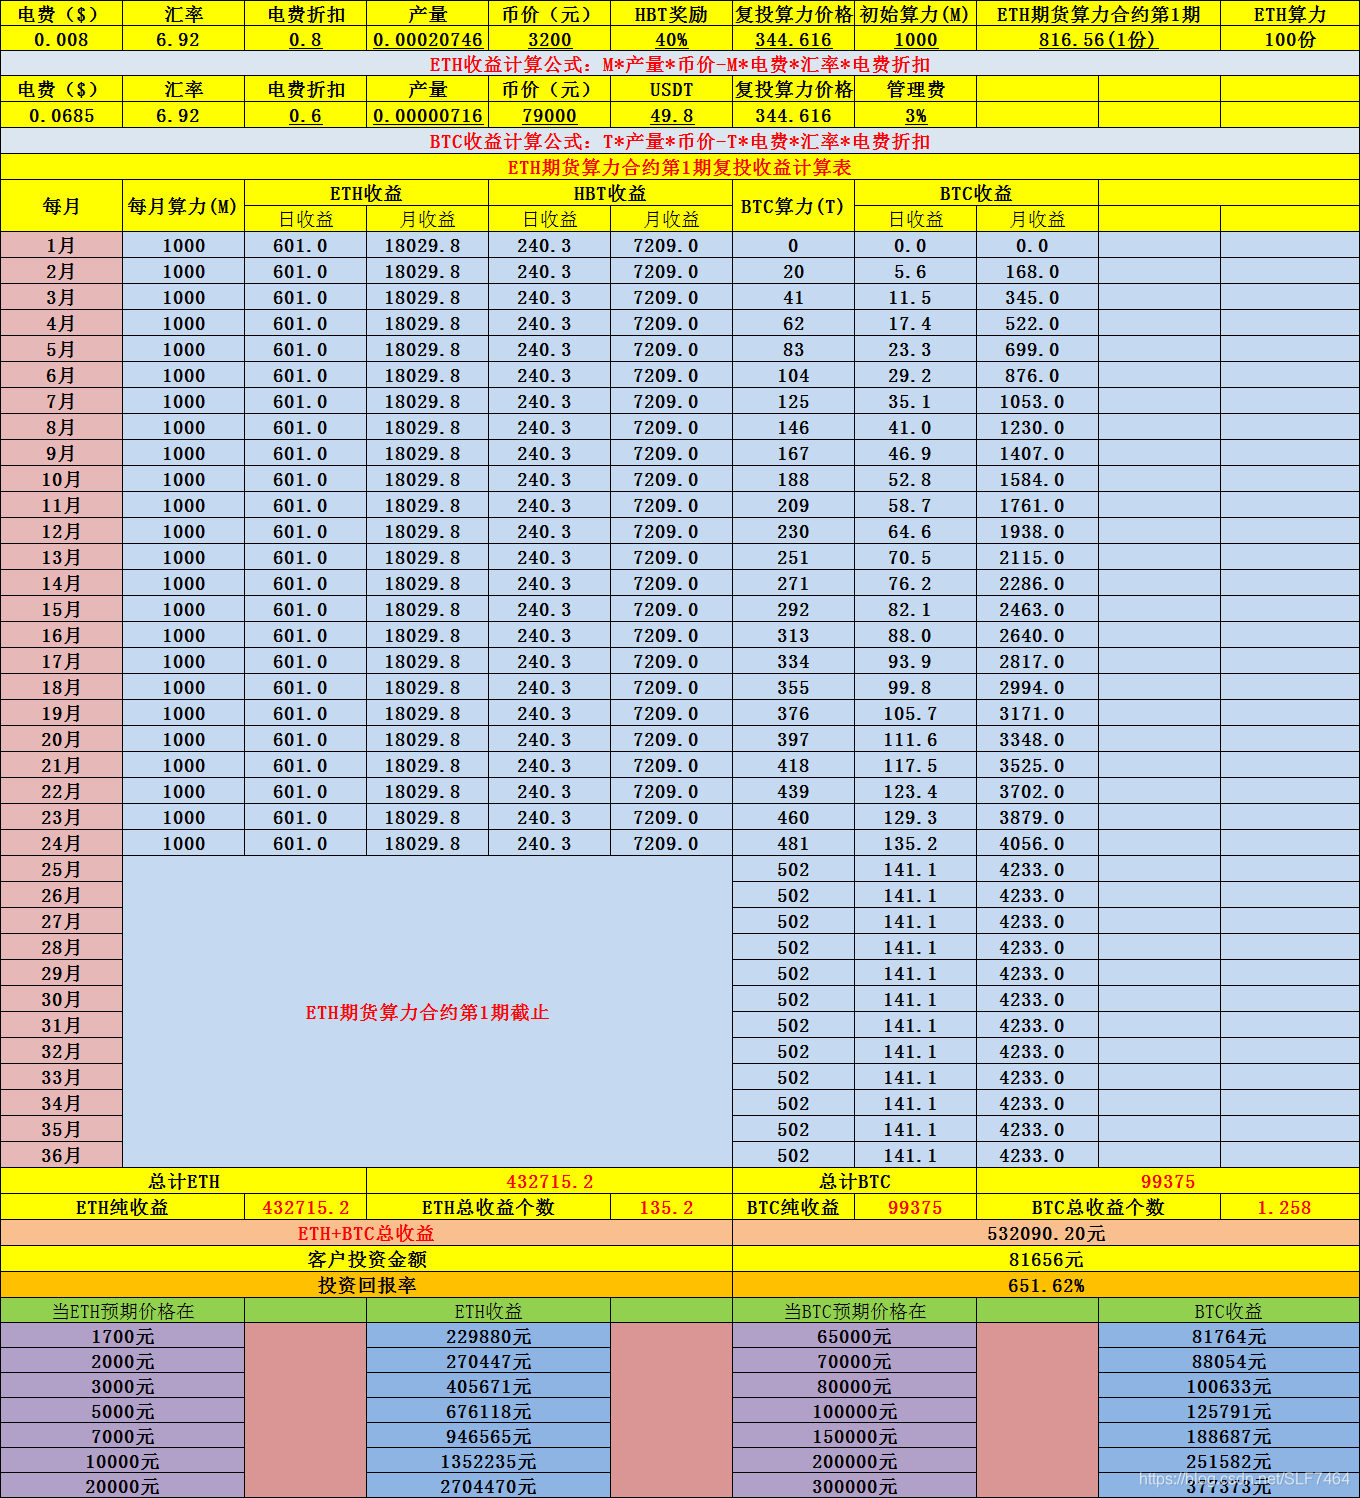Click the 客户投资金额 value 81656元
The width and height of the screenshot is (1360, 1498).
point(1046,1260)
